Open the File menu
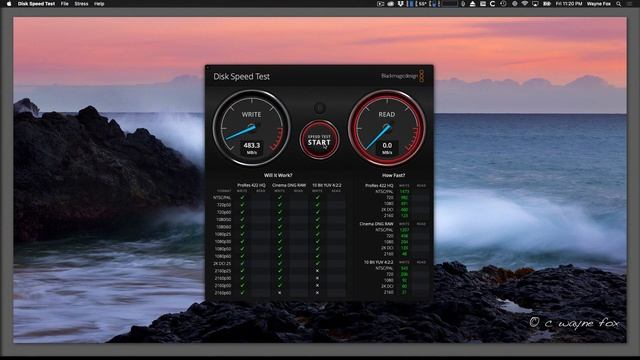Screen dimensions: 640x360 click(64, 4)
